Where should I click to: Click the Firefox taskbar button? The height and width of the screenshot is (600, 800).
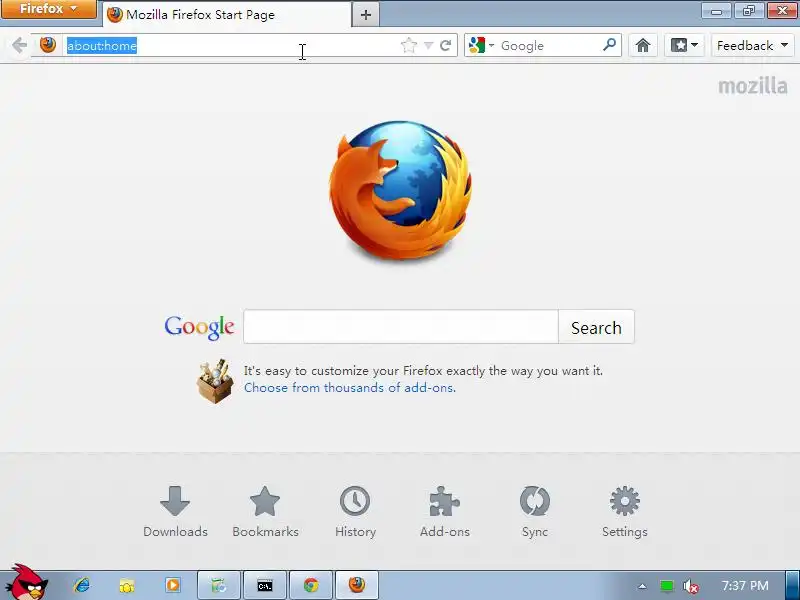(x=357, y=585)
